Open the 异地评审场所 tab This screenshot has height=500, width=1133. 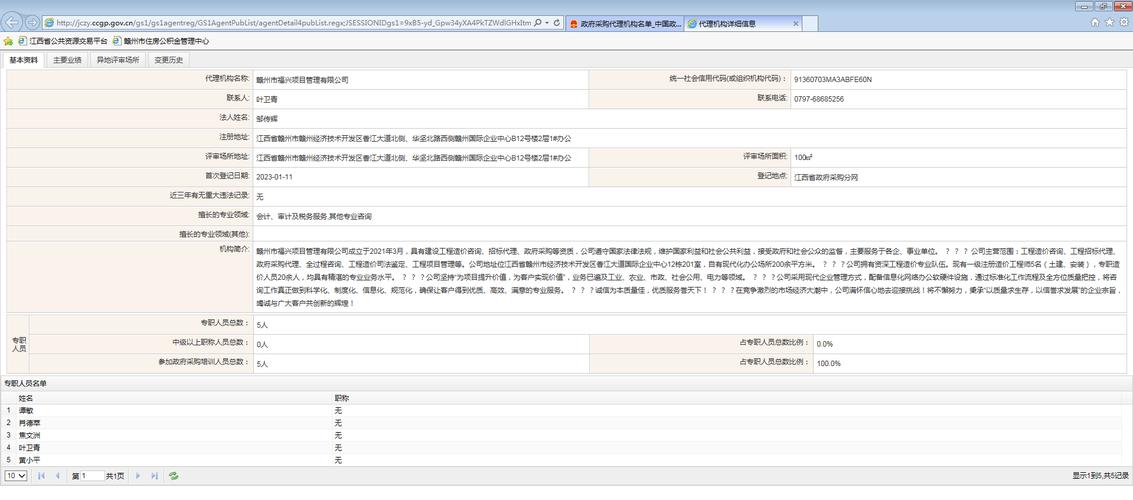118,60
